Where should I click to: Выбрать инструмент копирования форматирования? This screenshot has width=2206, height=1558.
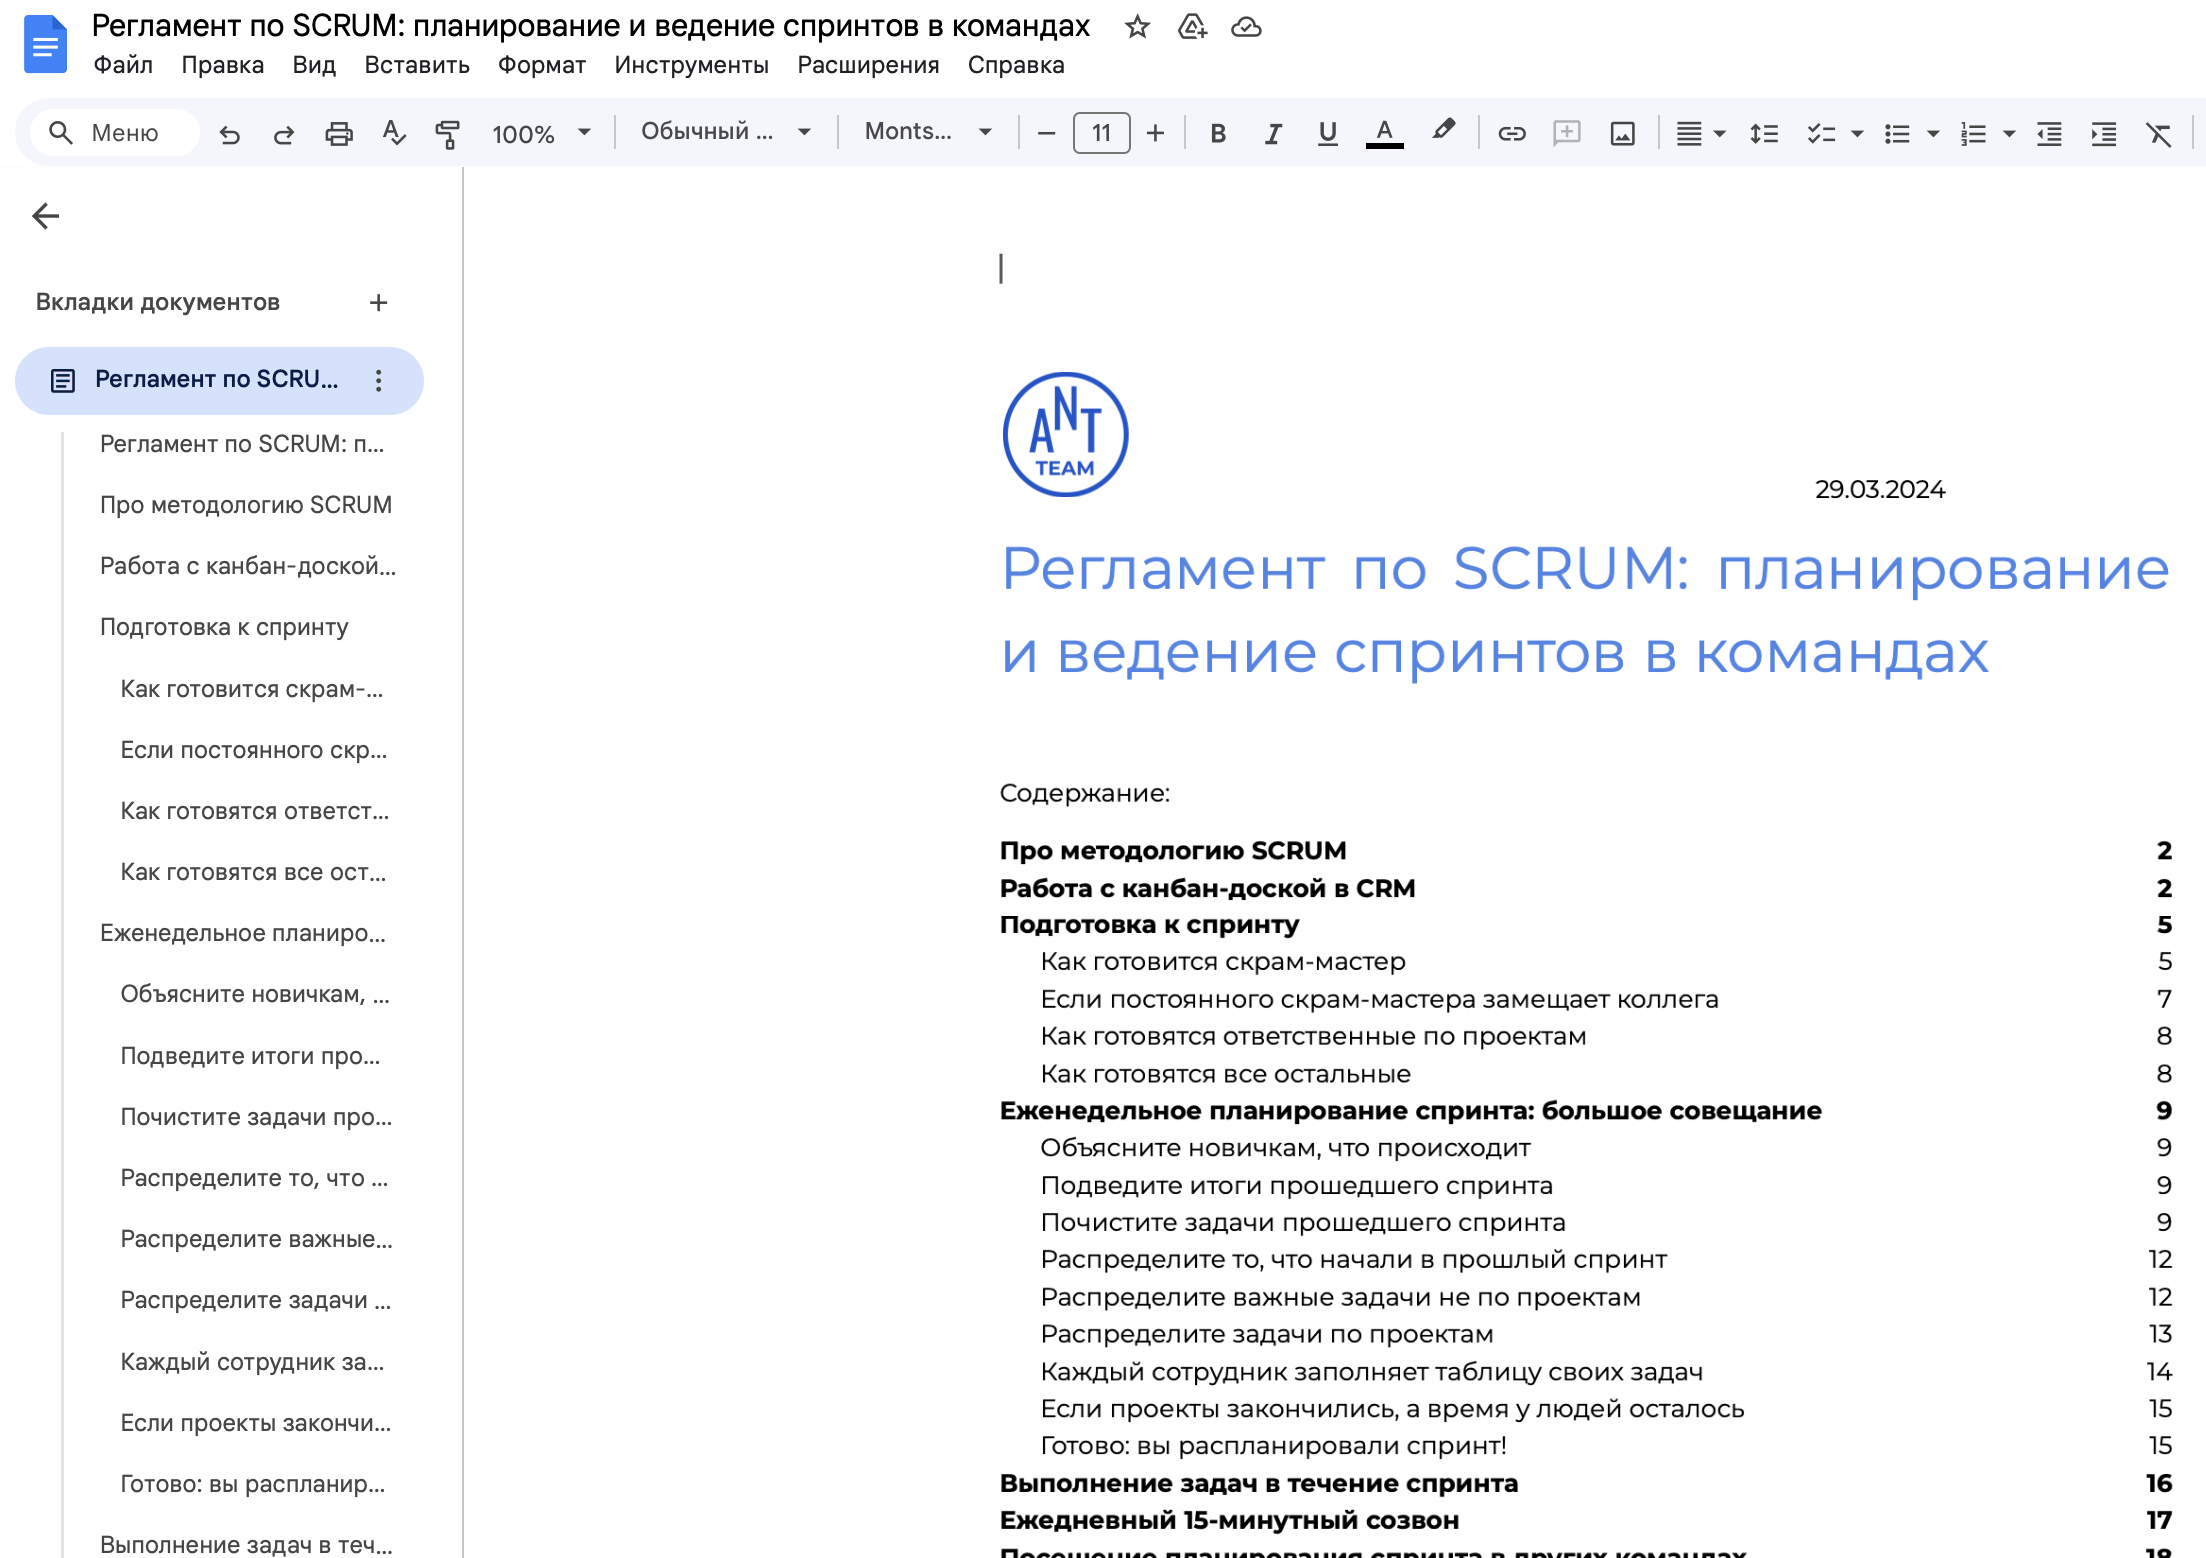pyautogui.click(x=447, y=132)
